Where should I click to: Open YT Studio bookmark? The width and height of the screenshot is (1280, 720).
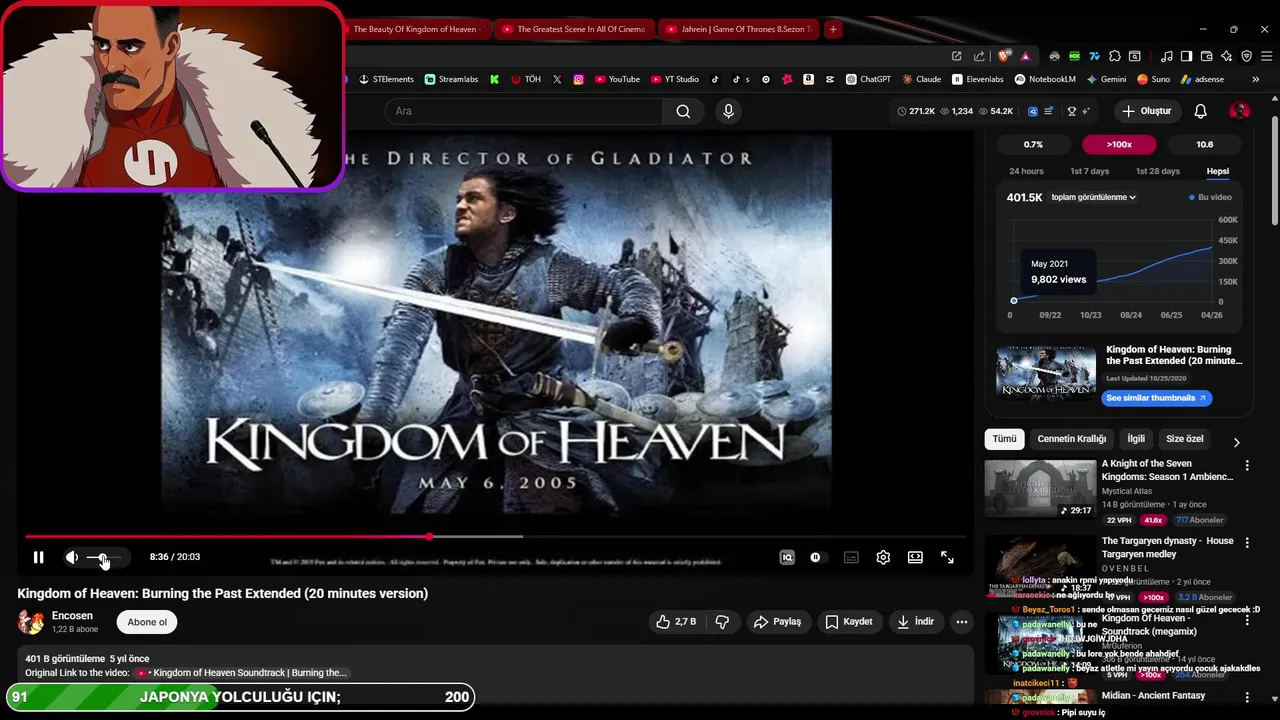pos(674,79)
